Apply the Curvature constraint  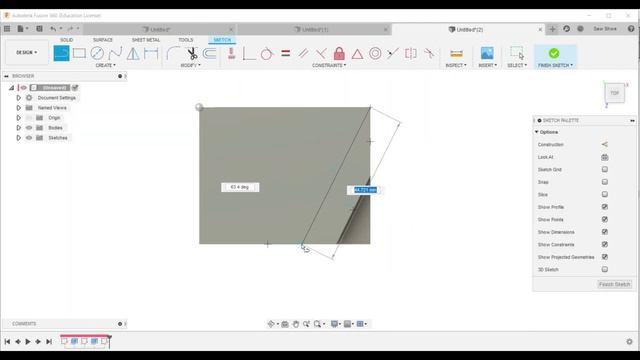click(429, 53)
